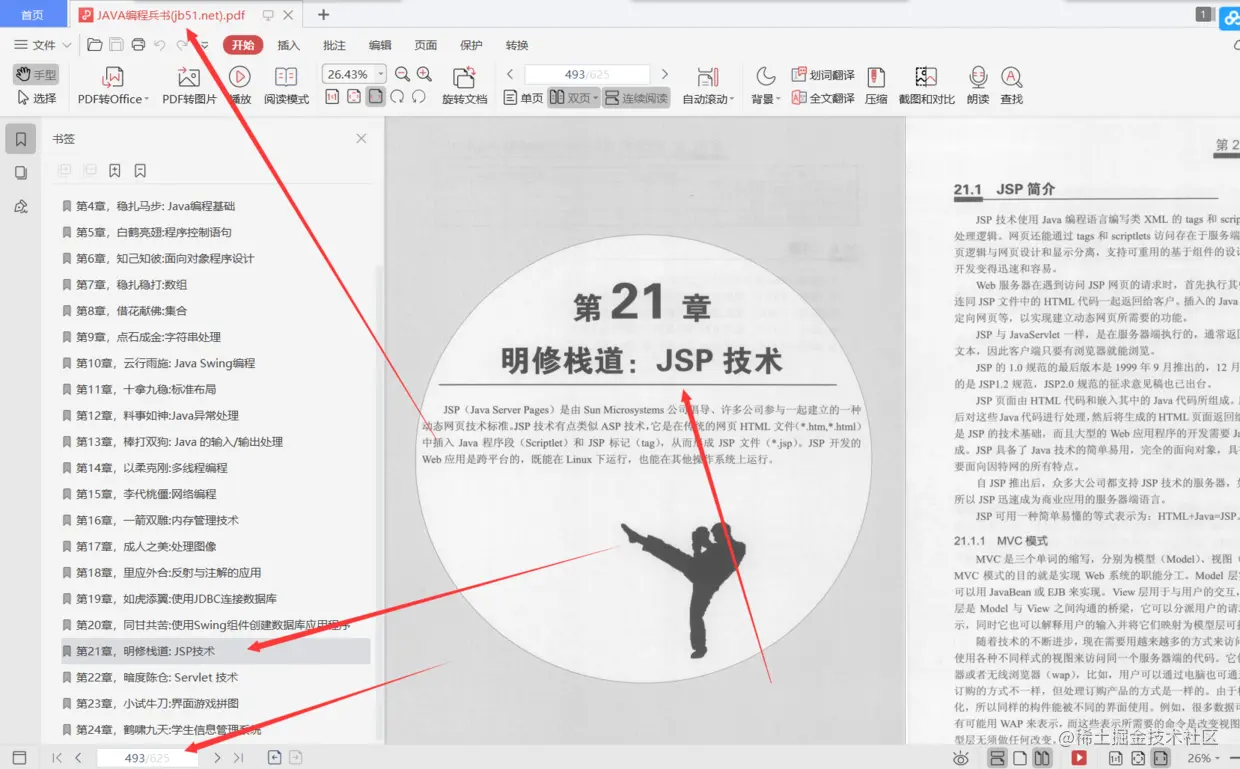Toggle 双页 double page view
This screenshot has height=769, width=1240.
[573, 98]
